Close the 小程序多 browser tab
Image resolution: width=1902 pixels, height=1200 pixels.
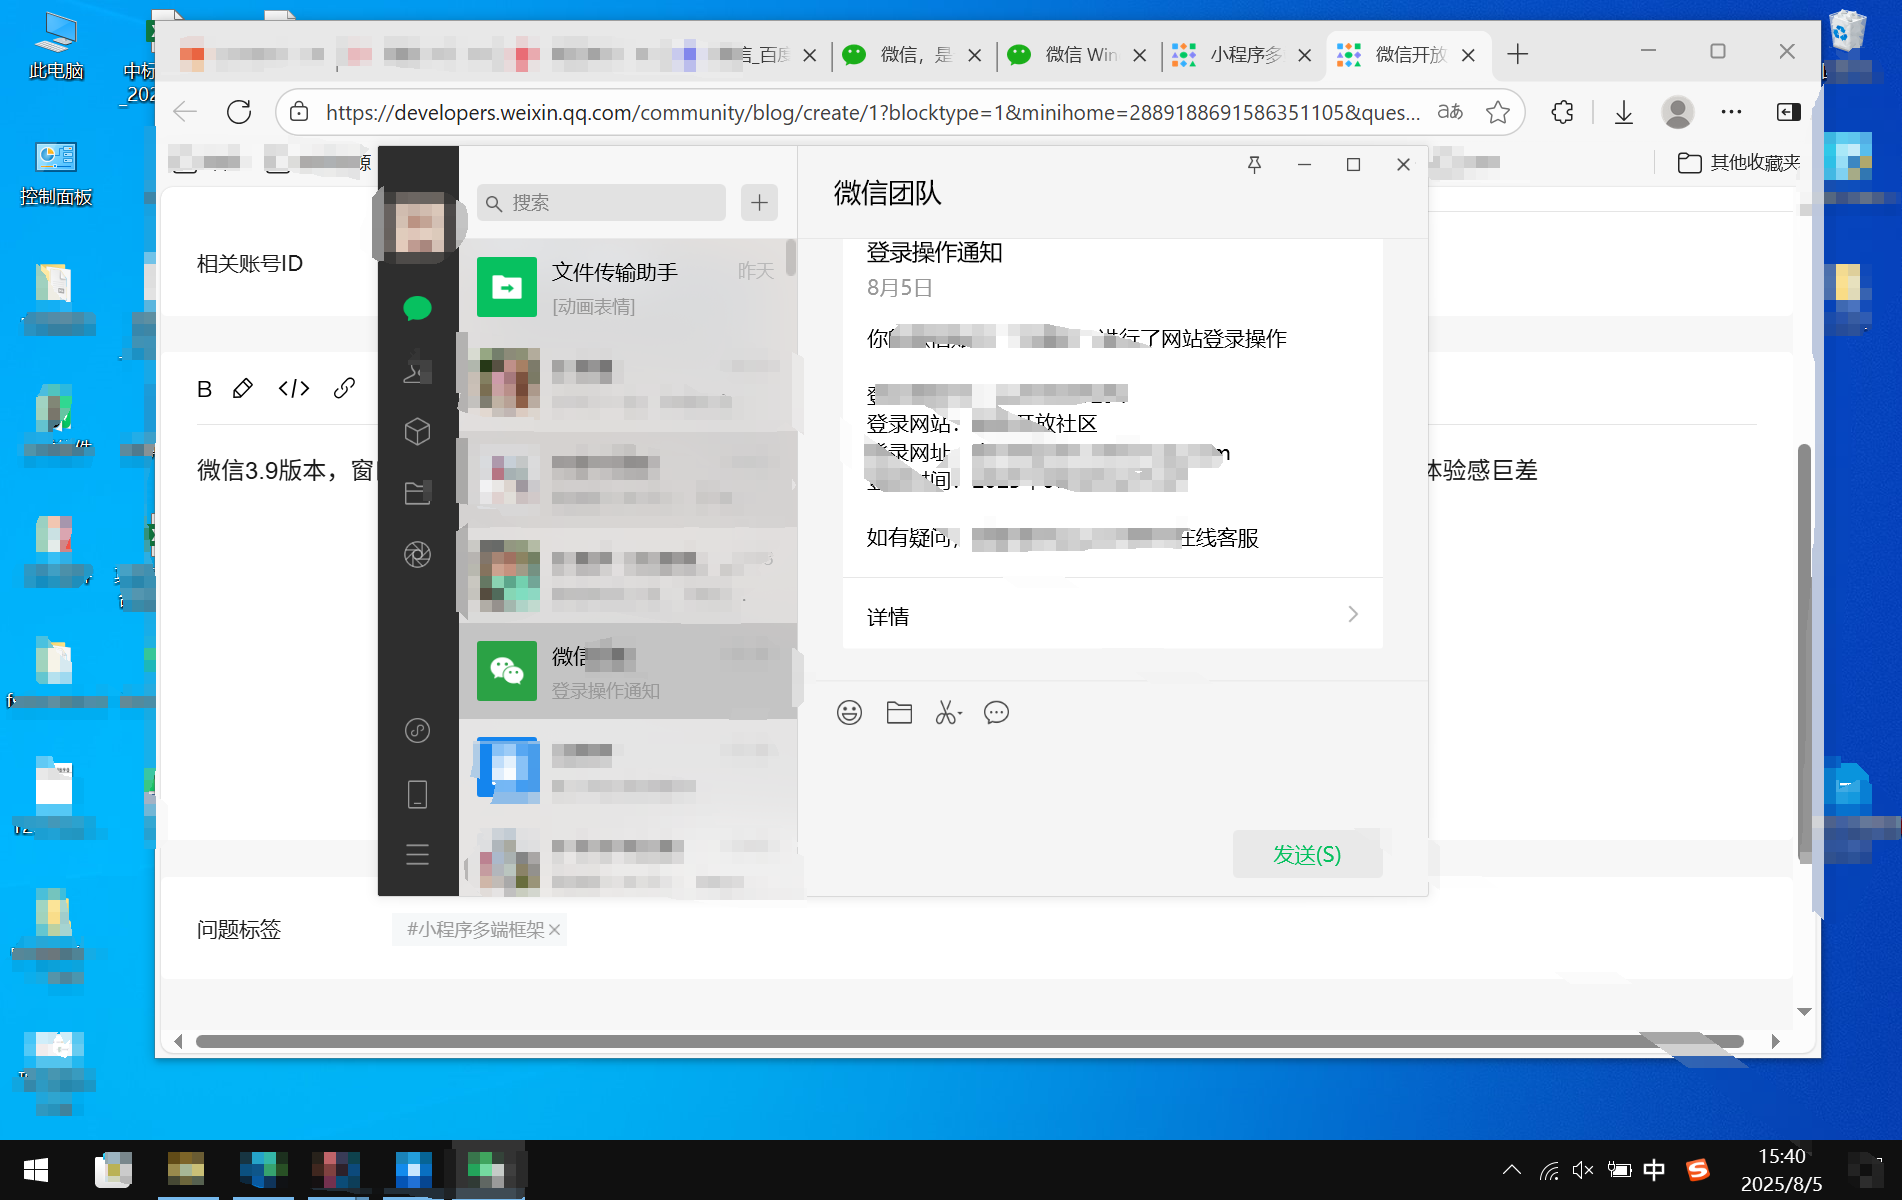point(1304,55)
